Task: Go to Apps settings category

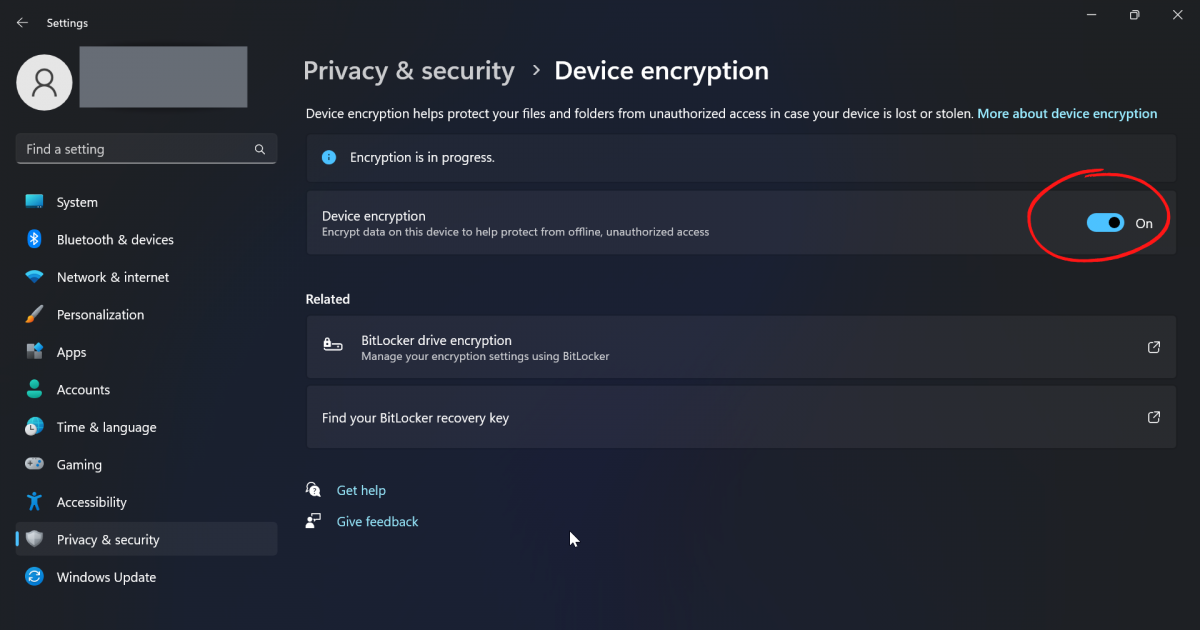Action: (71, 352)
